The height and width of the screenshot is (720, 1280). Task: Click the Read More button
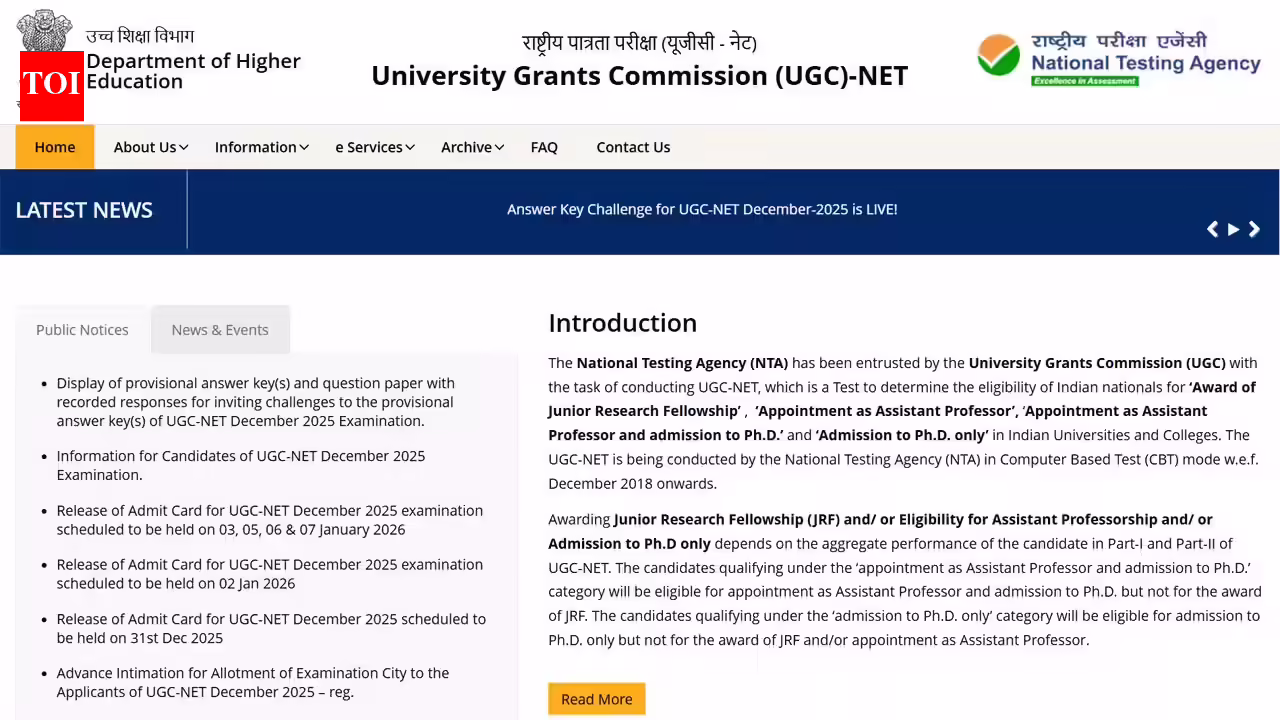[596, 699]
